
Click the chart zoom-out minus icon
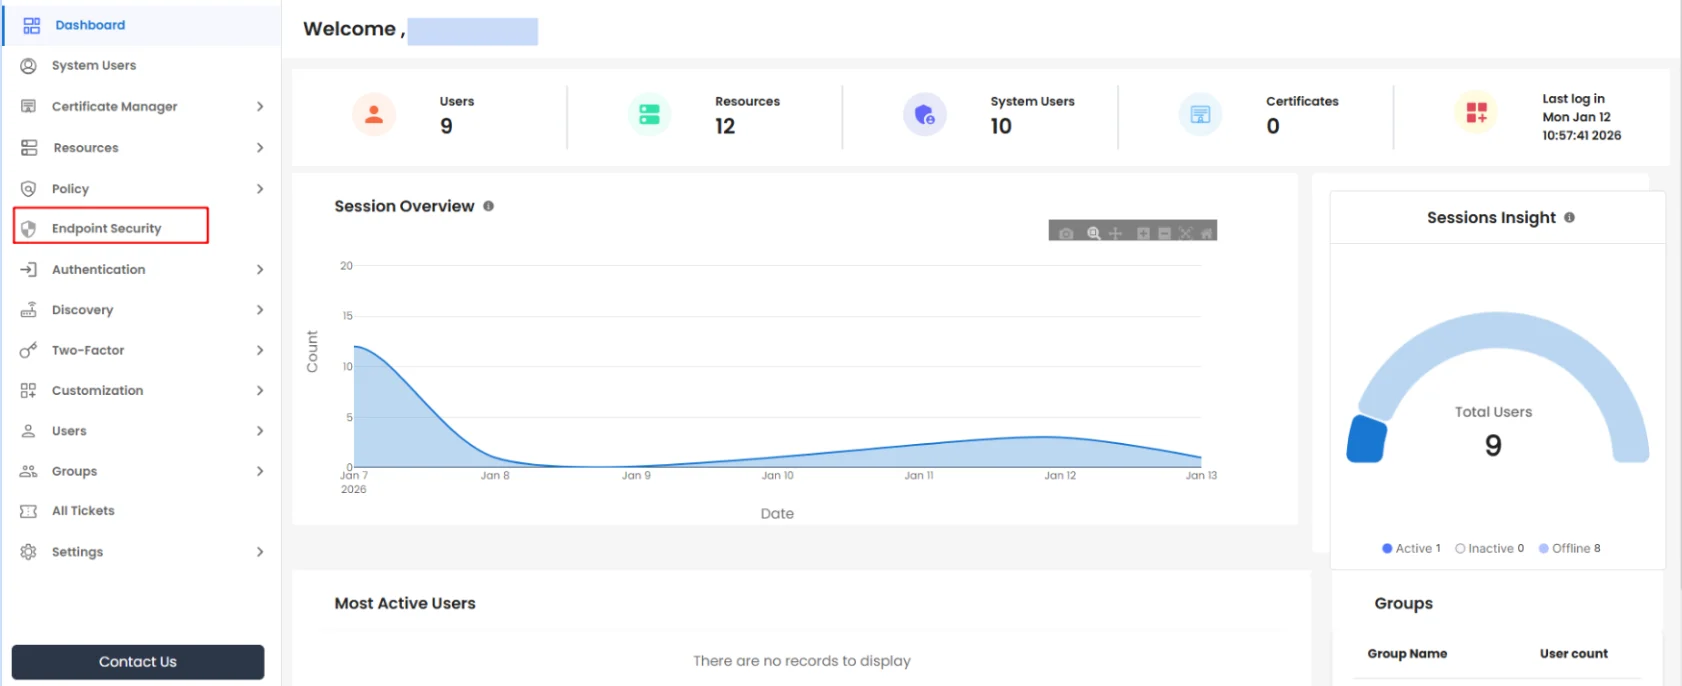coord(1164,233)
